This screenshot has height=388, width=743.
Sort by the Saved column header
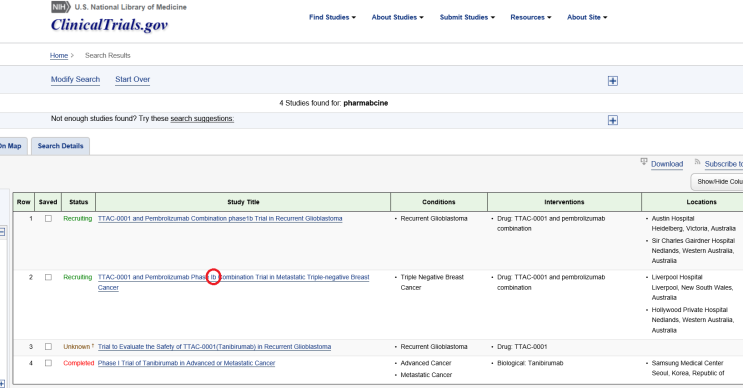(48, 202)
